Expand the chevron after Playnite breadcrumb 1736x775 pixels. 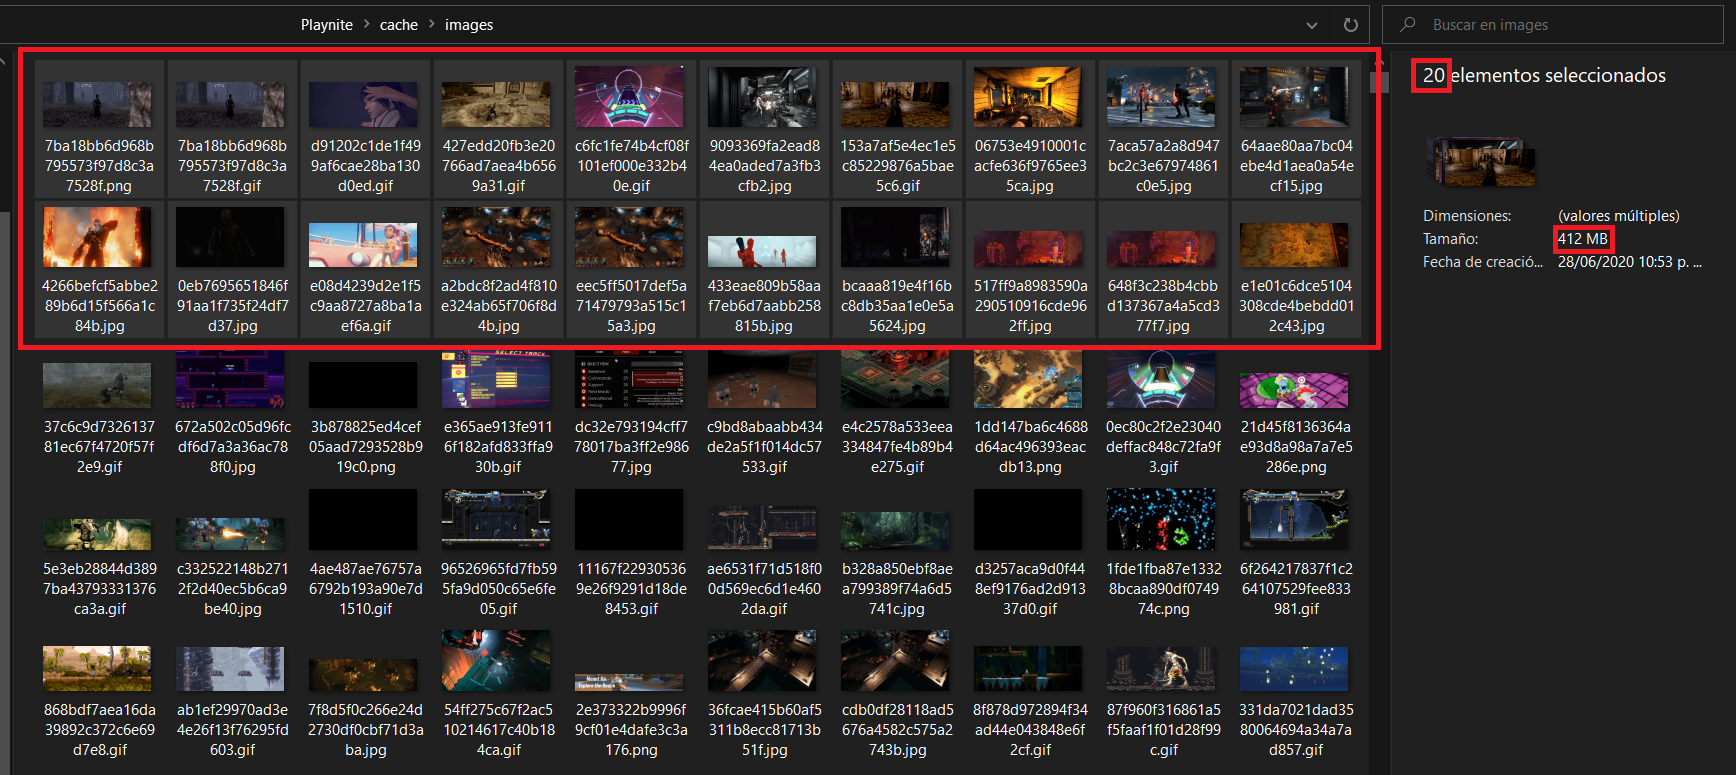click(367, 25)
